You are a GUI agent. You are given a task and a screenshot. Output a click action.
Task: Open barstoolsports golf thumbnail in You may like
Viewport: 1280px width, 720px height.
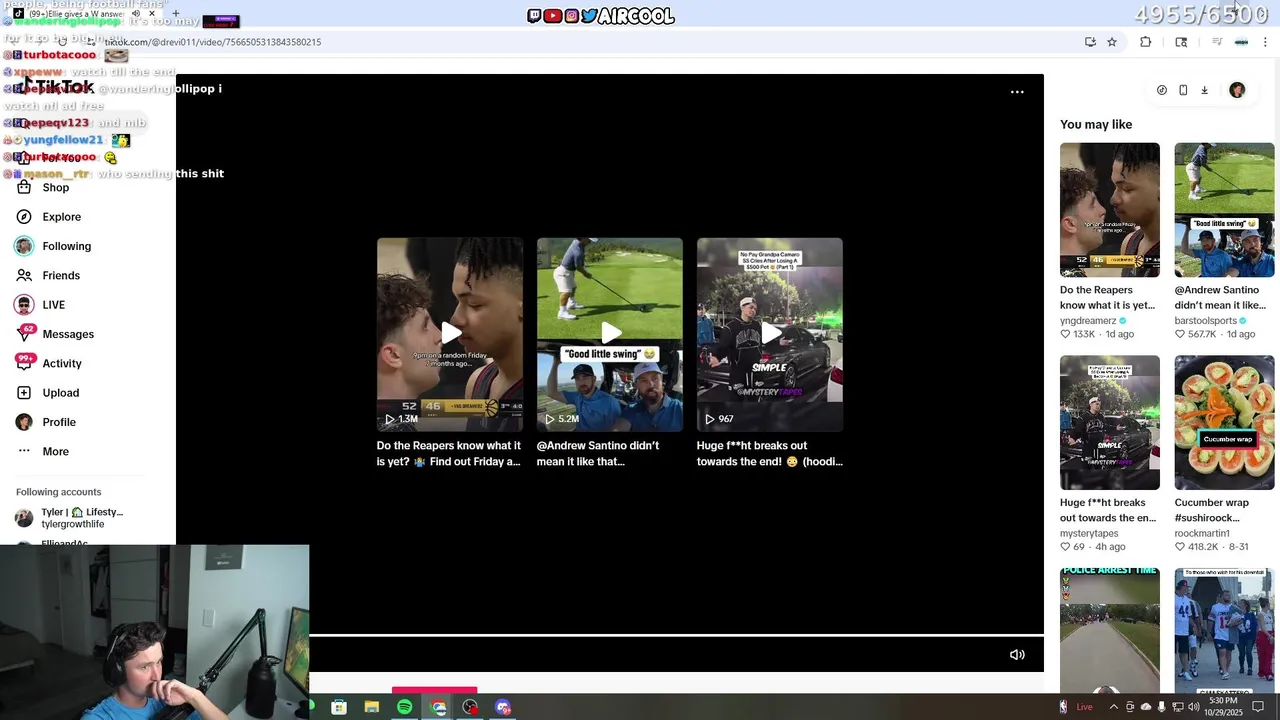(1224, 210)
